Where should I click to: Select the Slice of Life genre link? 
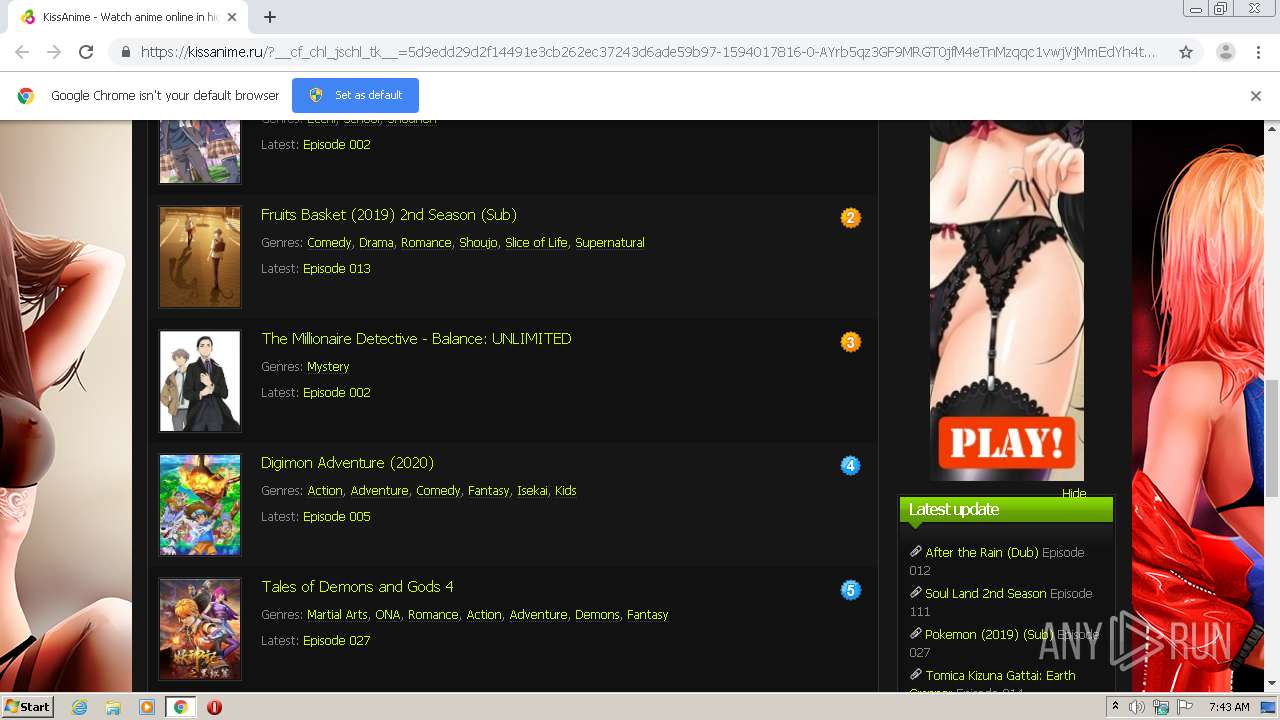point(536,243)
